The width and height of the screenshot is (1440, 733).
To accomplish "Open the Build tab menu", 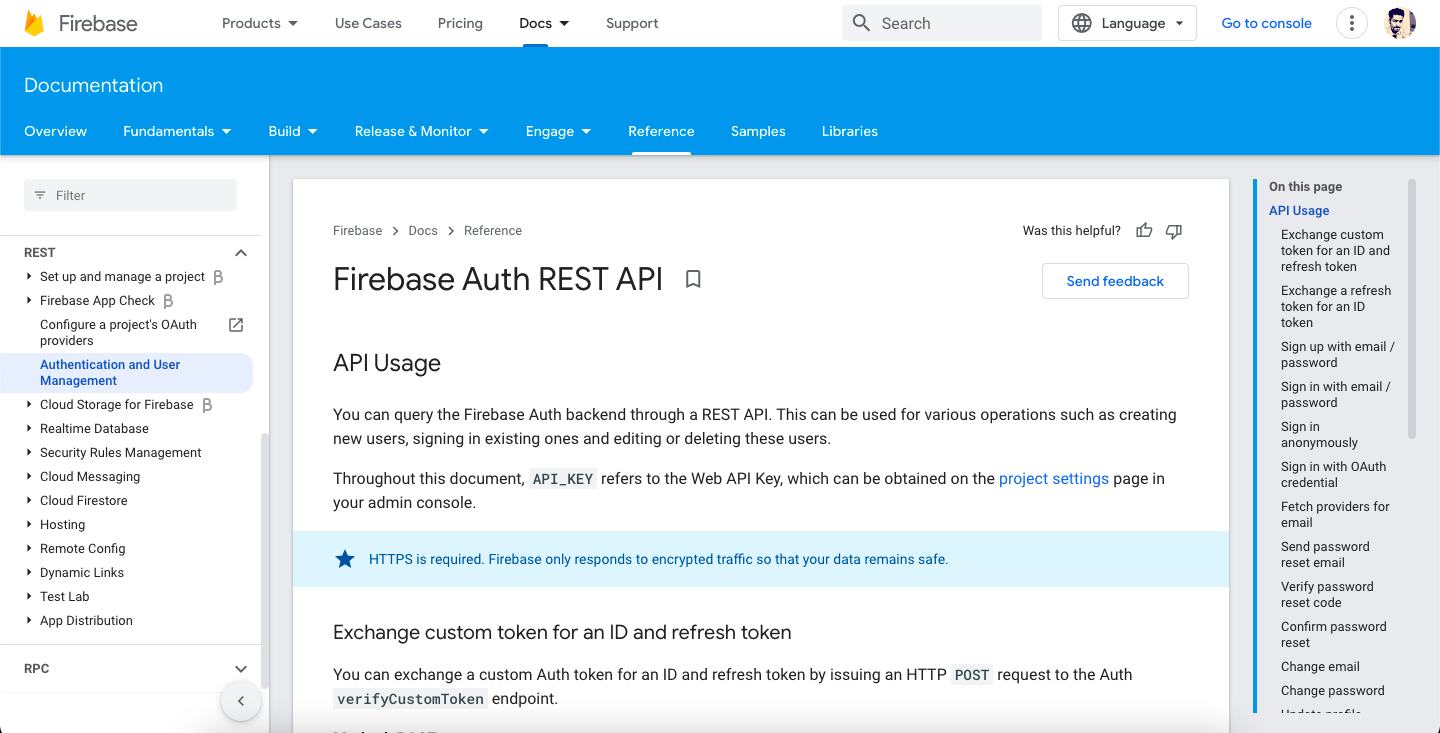I will [x=293, y=131].
